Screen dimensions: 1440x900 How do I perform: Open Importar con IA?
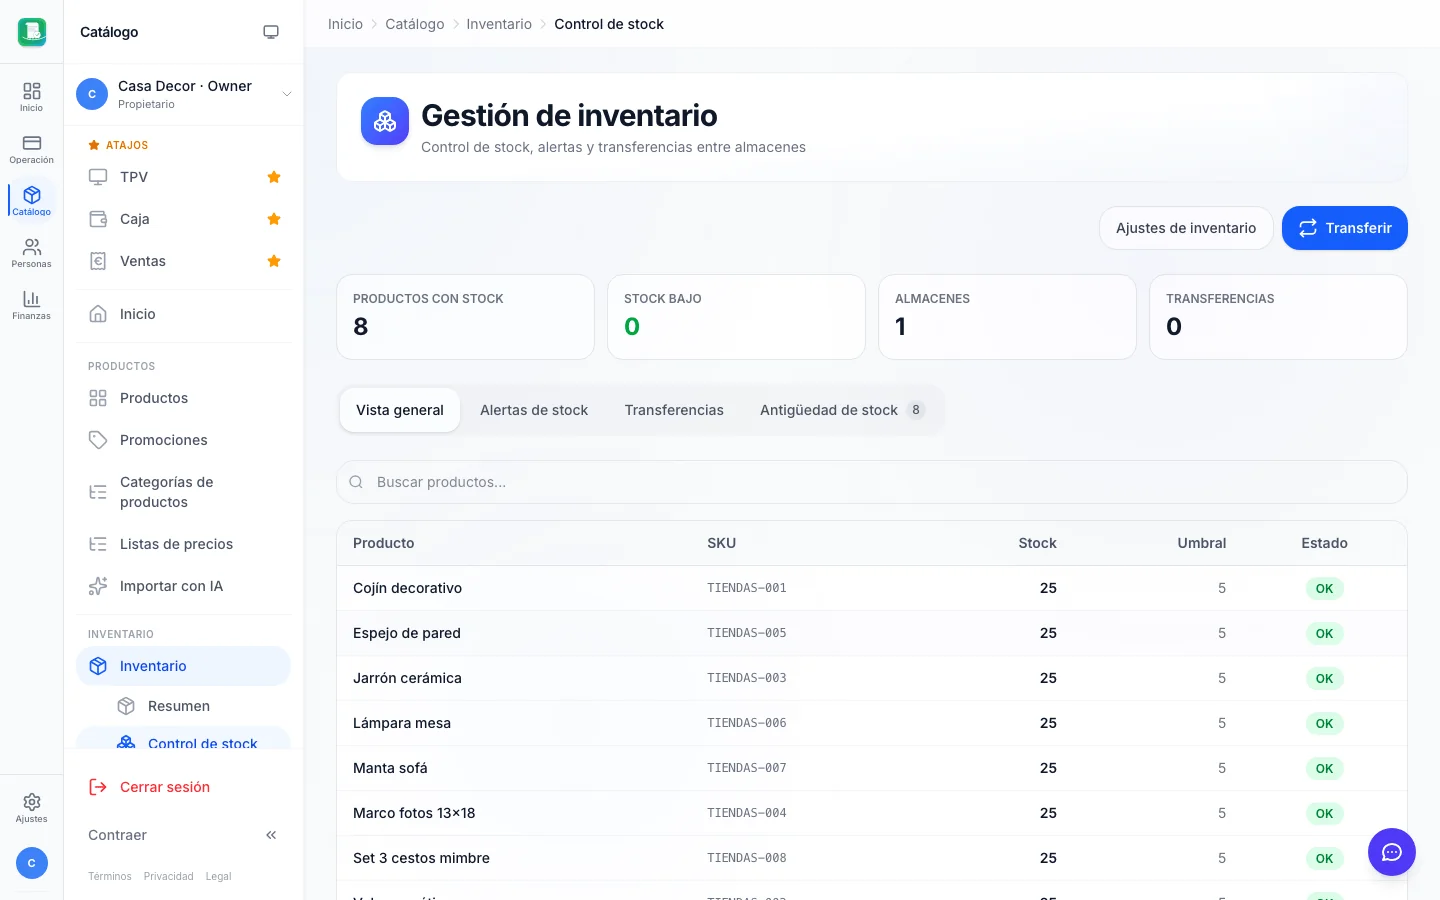click(183, 586)
